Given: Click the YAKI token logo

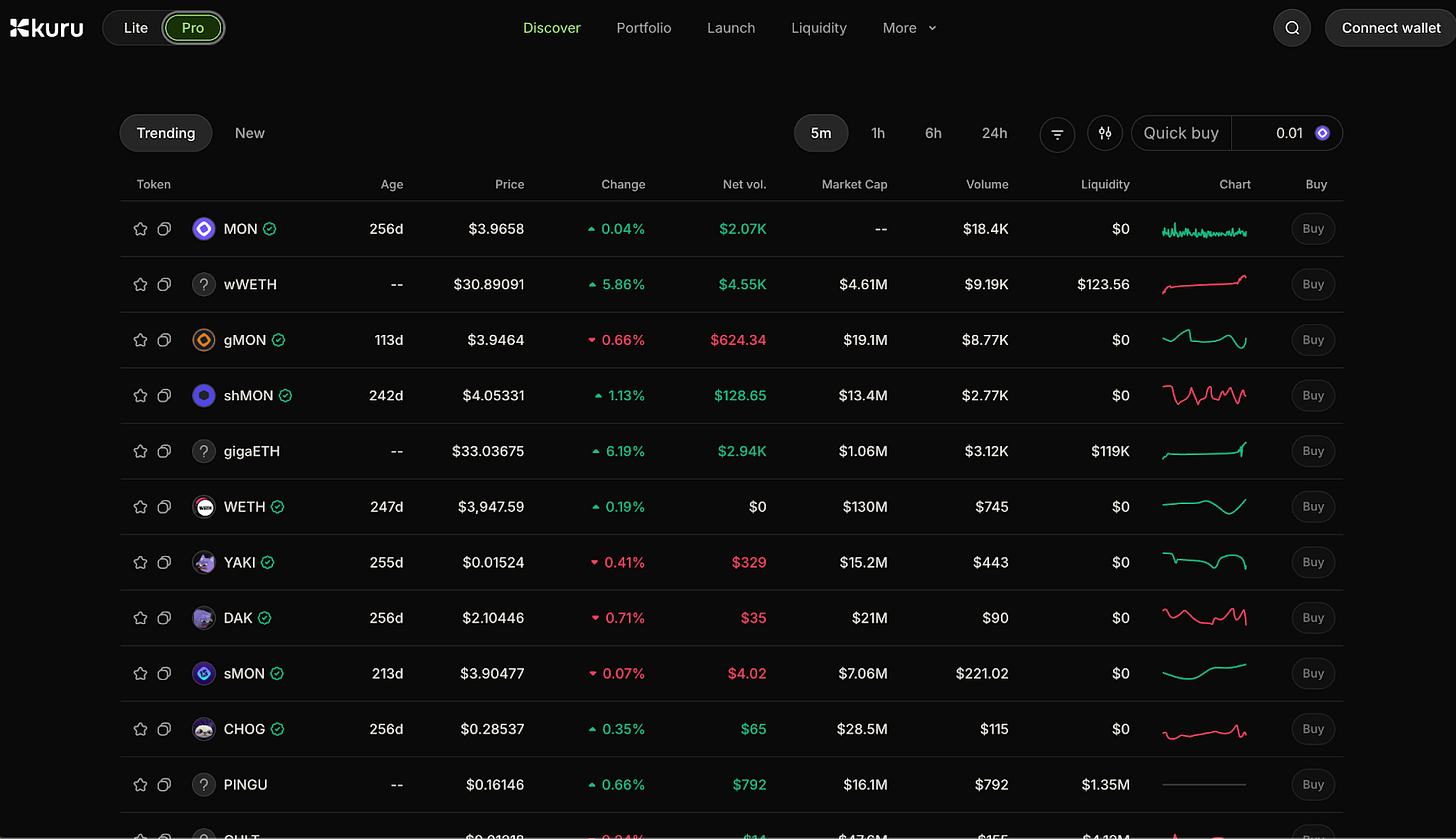Looking at the screenshot, I should coord(204,563).
